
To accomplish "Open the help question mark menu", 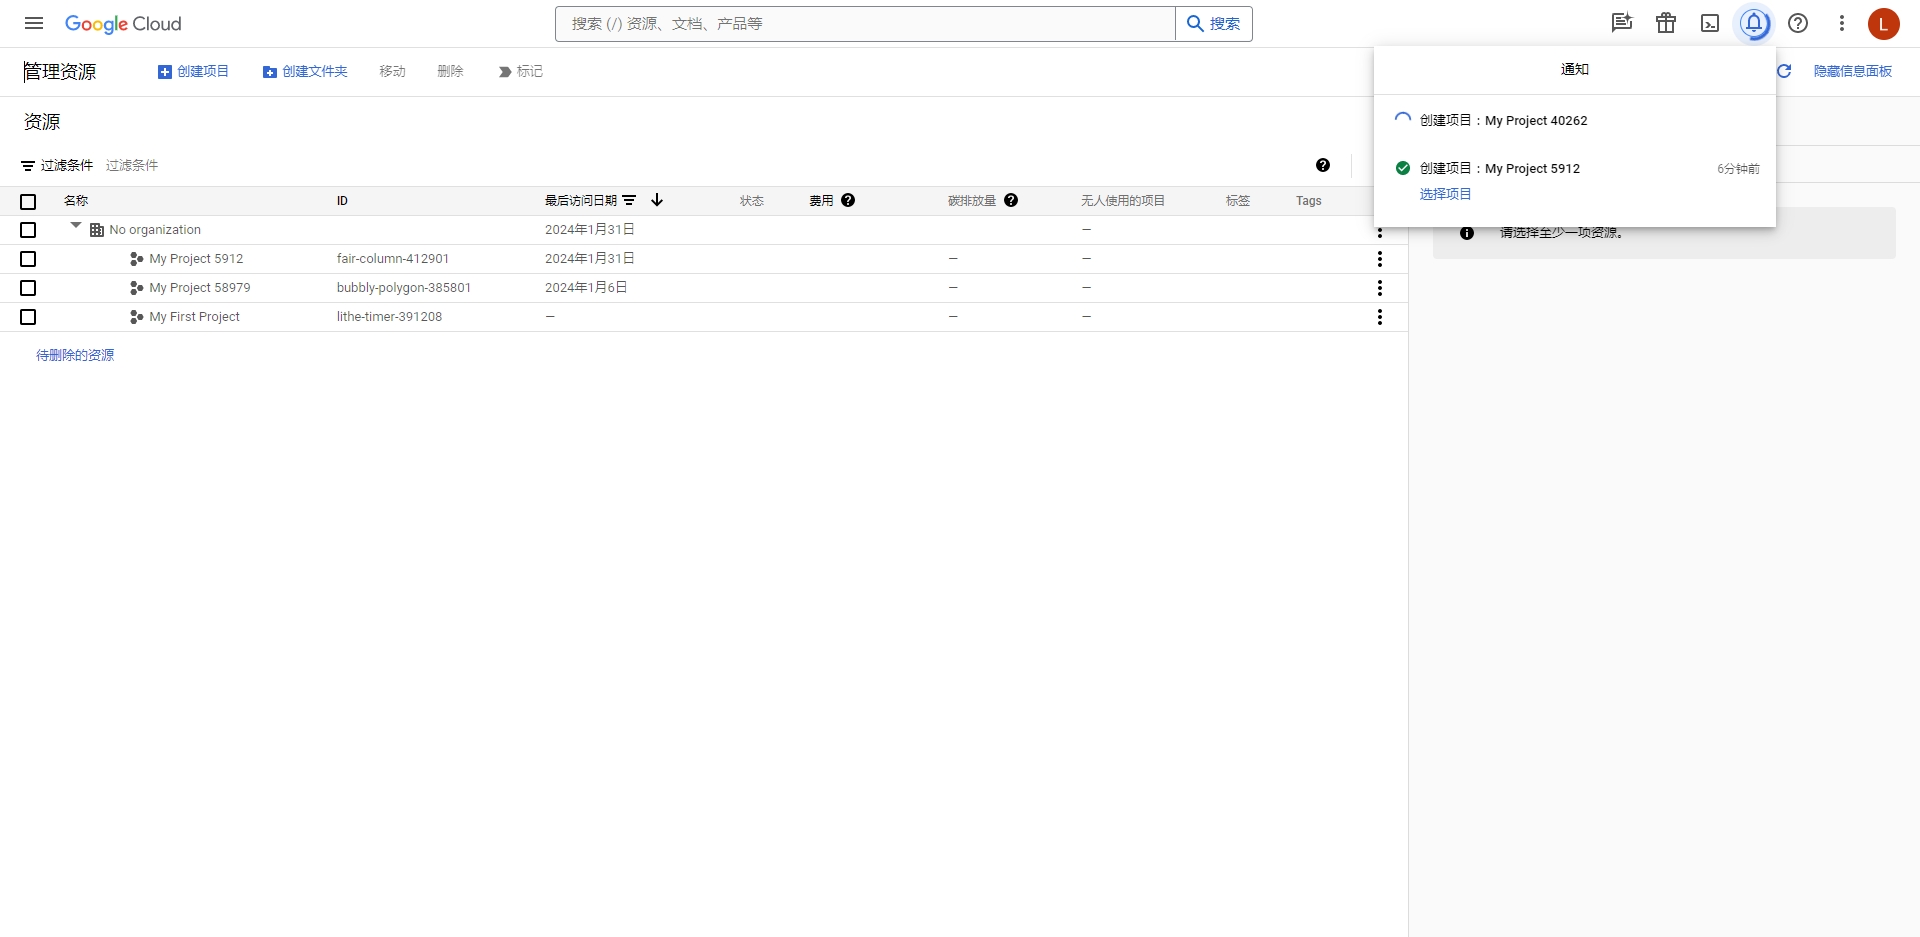I will [x=1798, y=23].
